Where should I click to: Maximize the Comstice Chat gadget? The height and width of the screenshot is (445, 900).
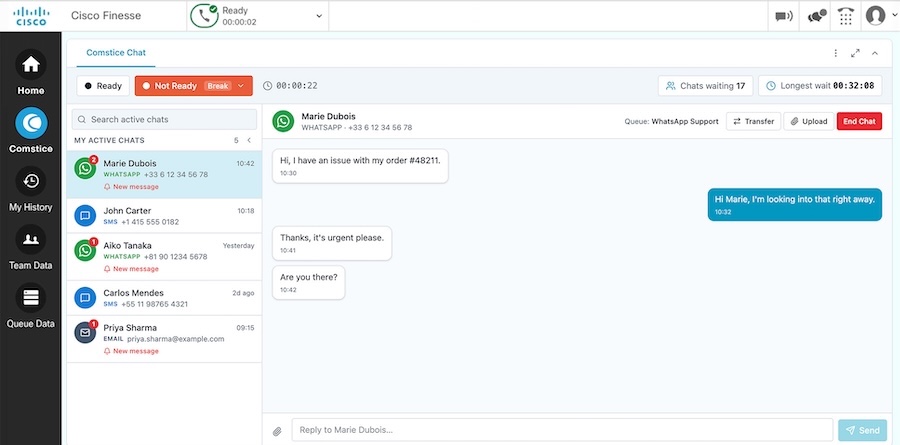click(x=855, y=53)
